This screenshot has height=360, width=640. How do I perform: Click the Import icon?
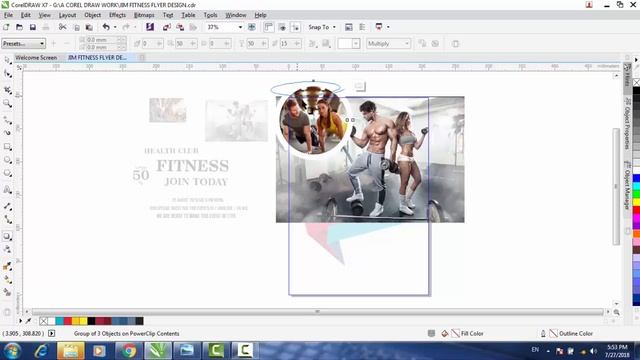[167, 27]
